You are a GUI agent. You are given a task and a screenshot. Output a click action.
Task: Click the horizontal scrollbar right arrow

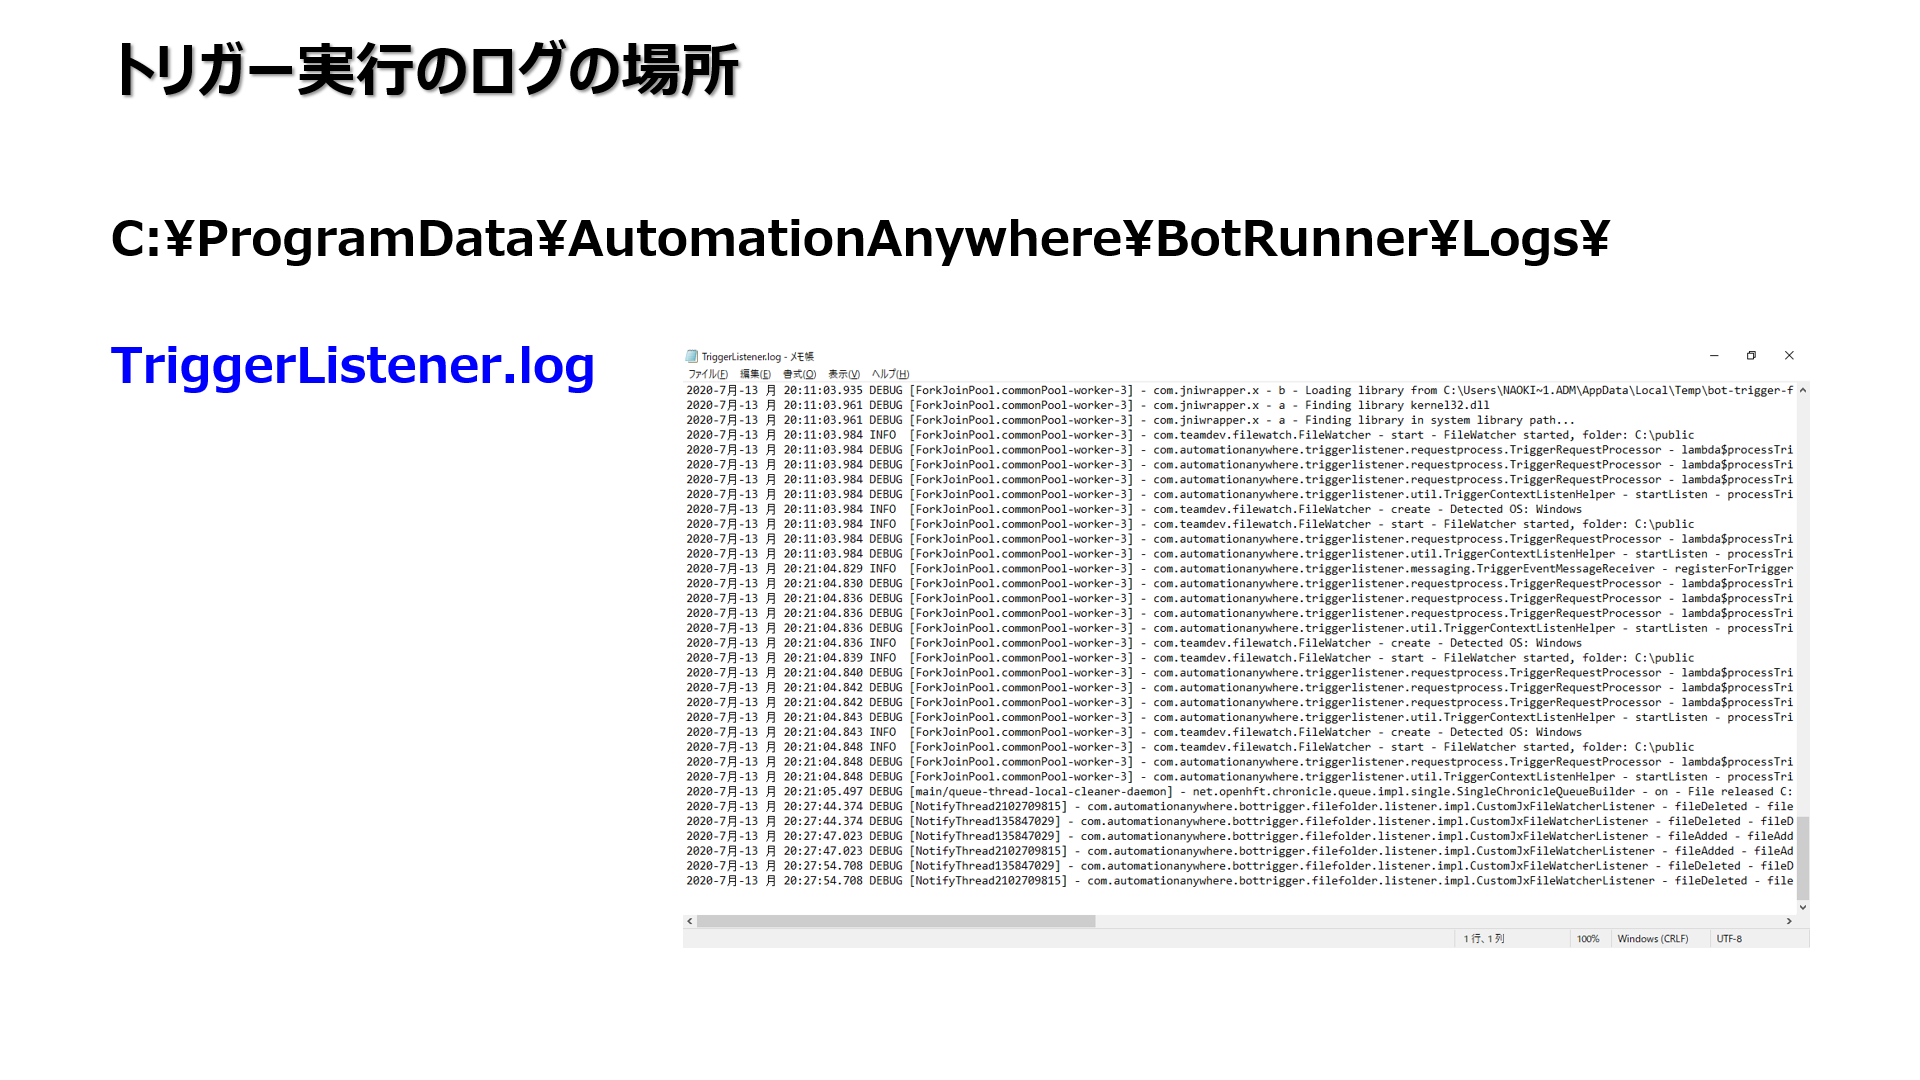(1789, 921)
